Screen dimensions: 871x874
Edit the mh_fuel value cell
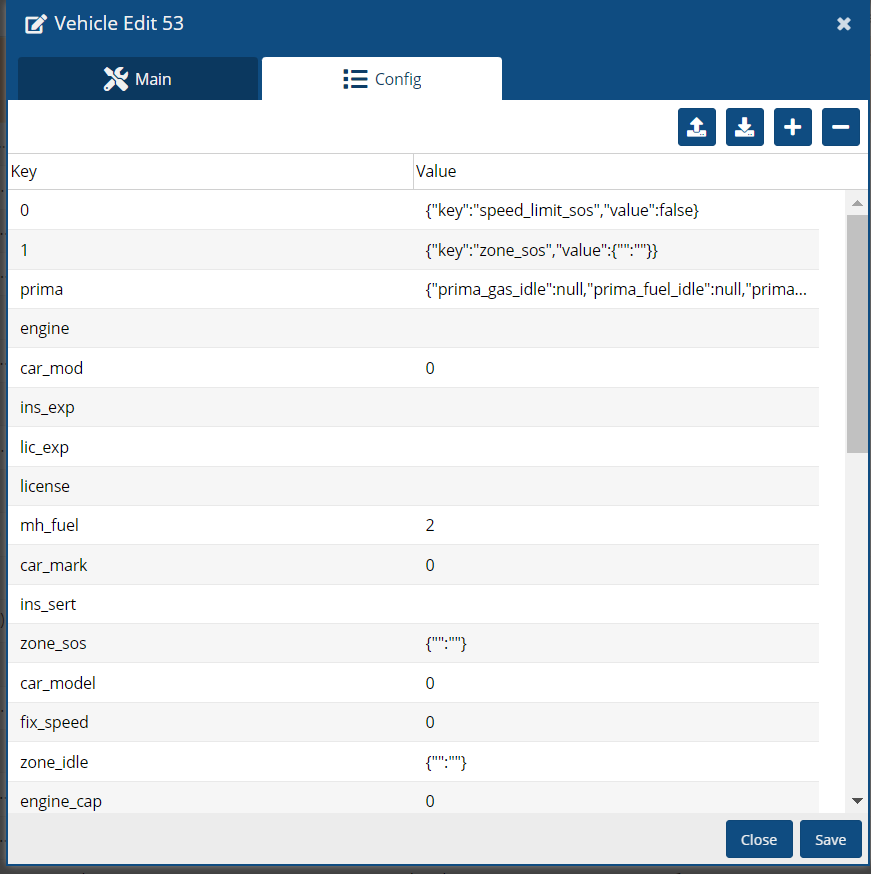(615, 525)
